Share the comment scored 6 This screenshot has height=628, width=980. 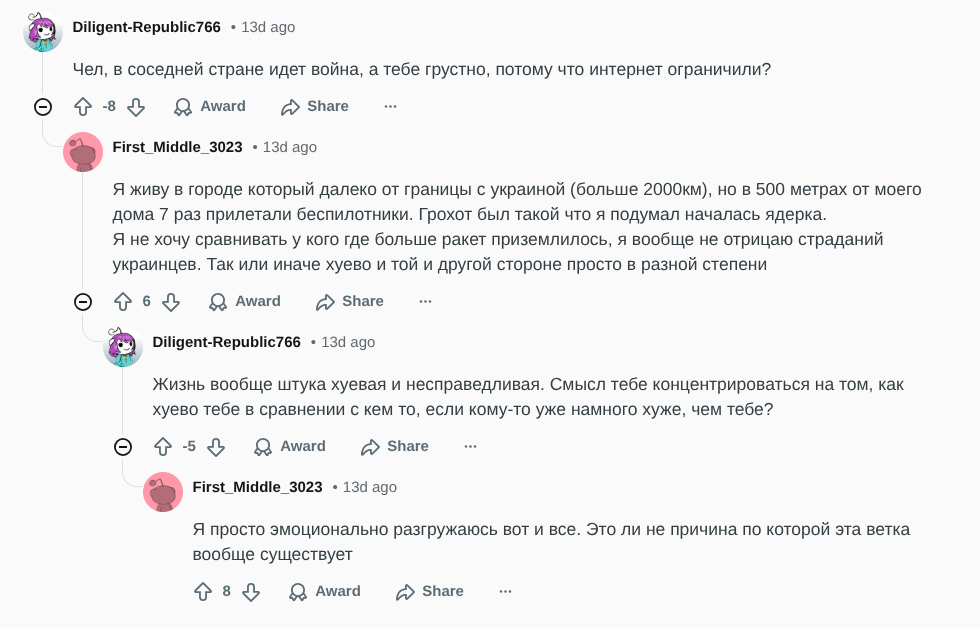point(350,301)
